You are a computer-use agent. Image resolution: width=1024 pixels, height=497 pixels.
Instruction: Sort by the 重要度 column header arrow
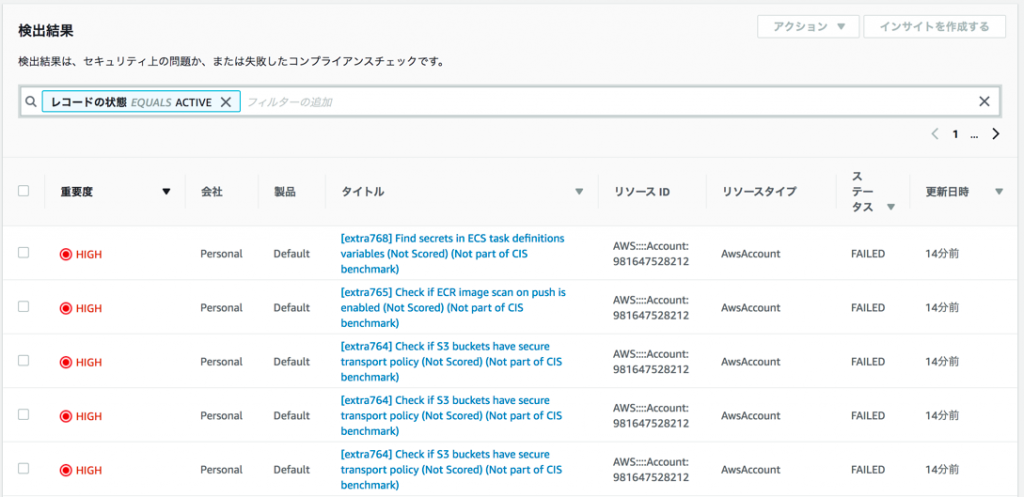click(166, 192)
